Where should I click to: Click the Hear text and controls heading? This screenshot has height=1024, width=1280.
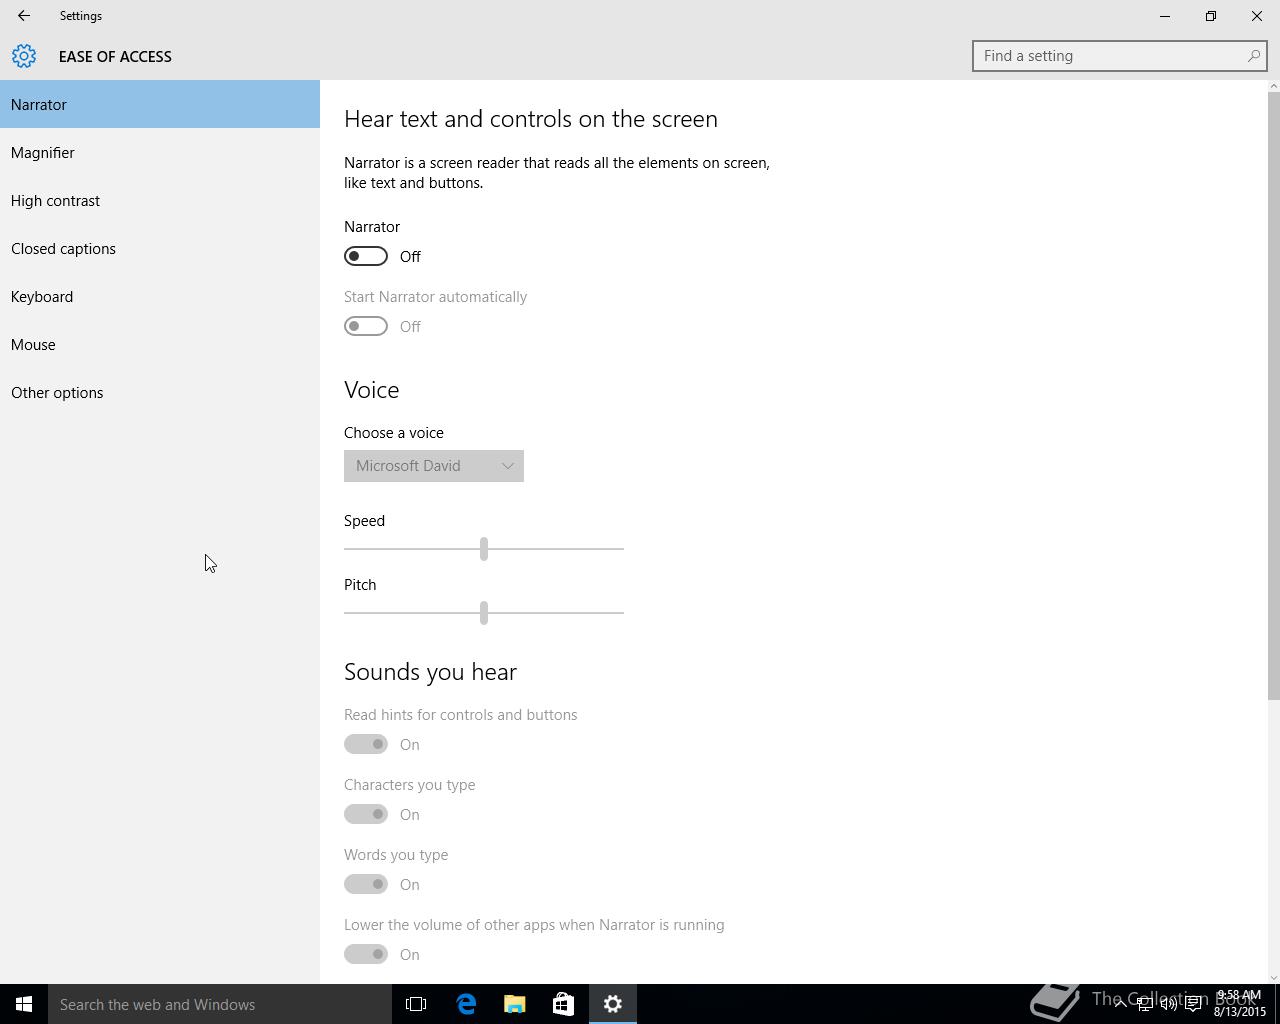pos(531,119)
